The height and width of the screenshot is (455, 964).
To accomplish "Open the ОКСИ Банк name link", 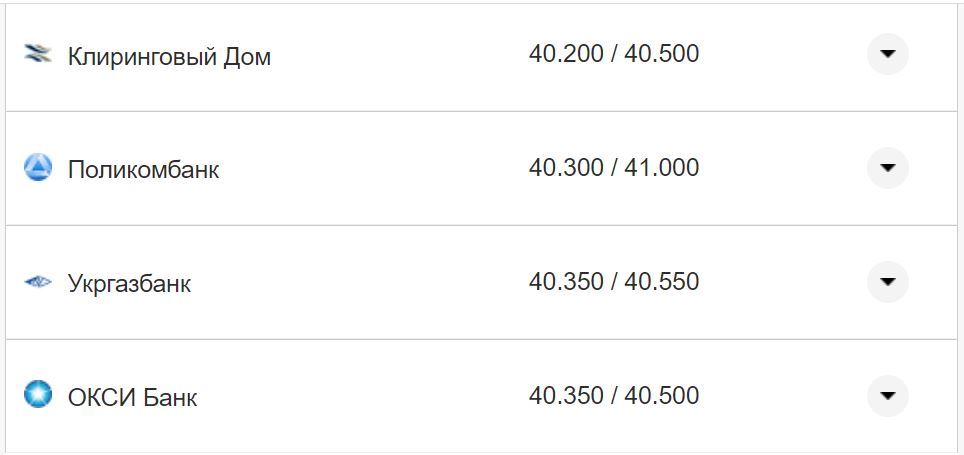I will point(132,398).
